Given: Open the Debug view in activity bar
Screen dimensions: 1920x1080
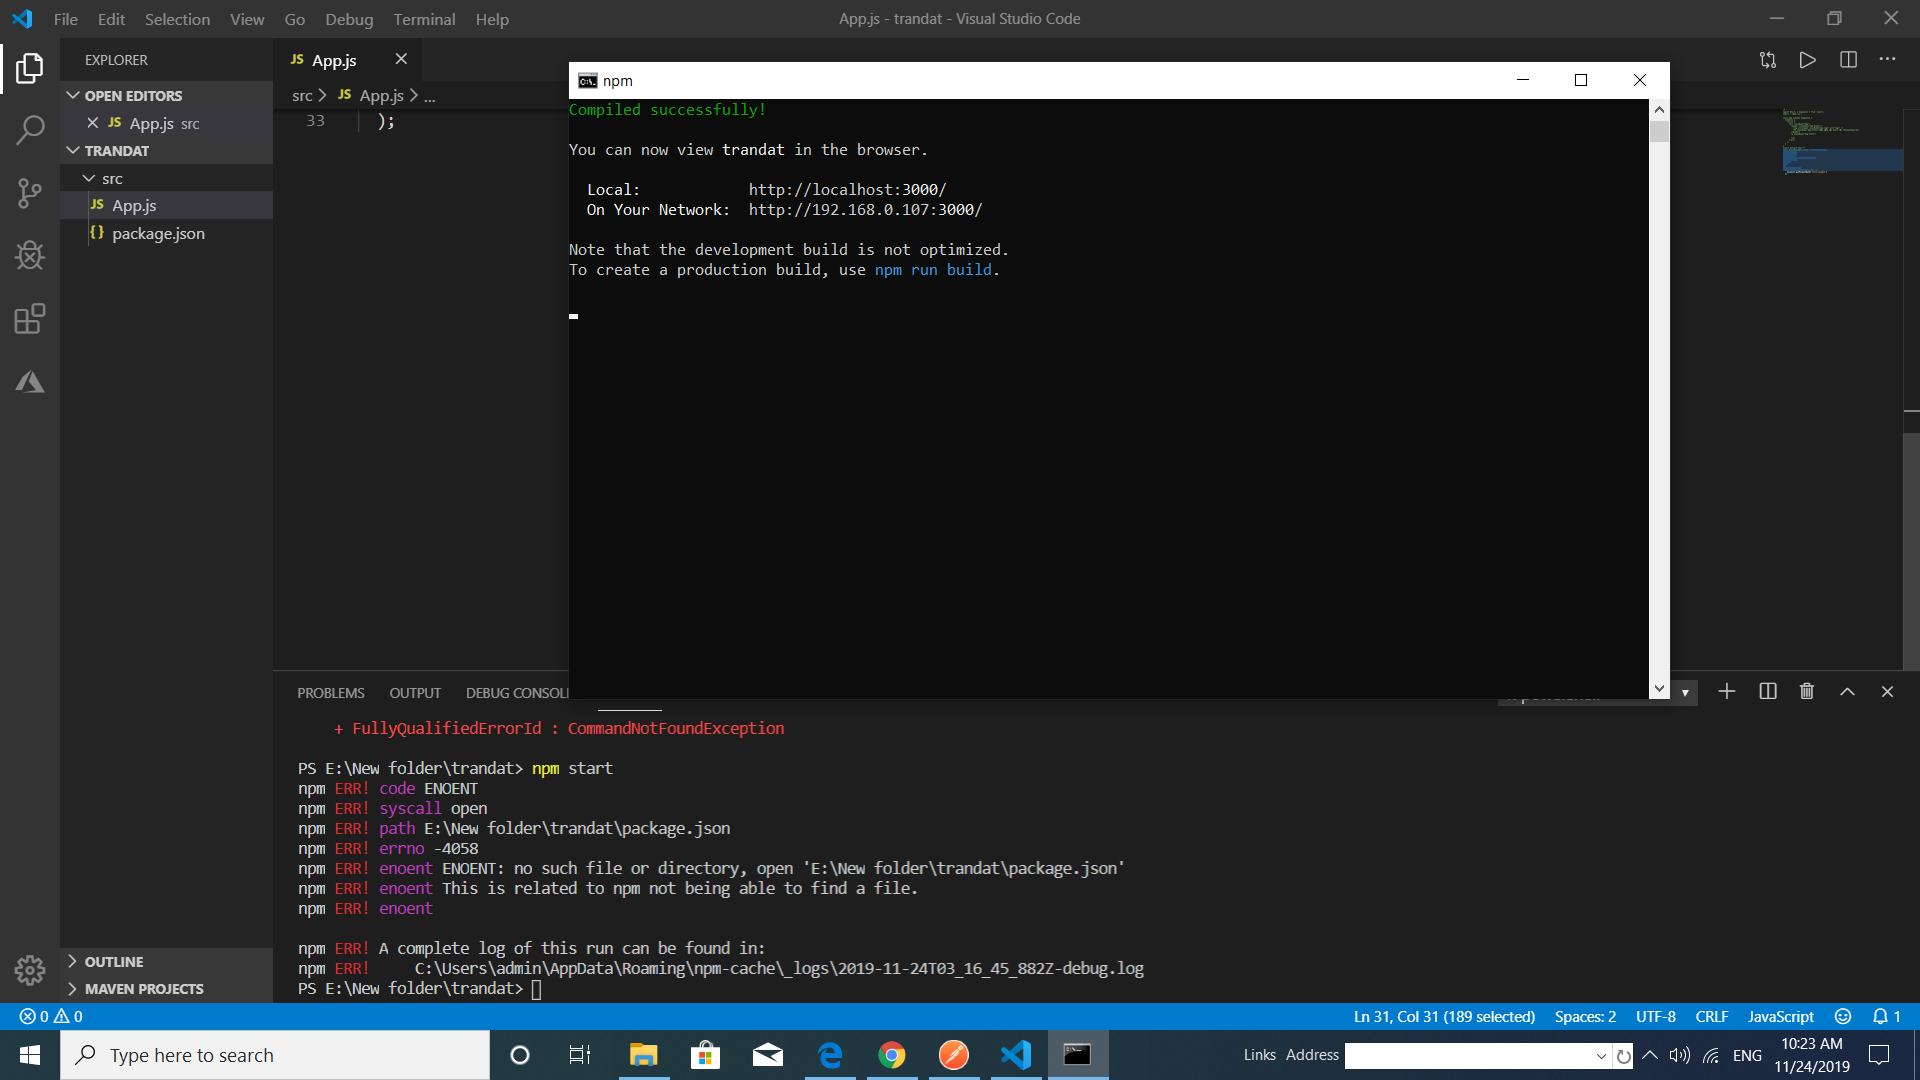Looking at the screenshot, I should click(x=30, y=256).
